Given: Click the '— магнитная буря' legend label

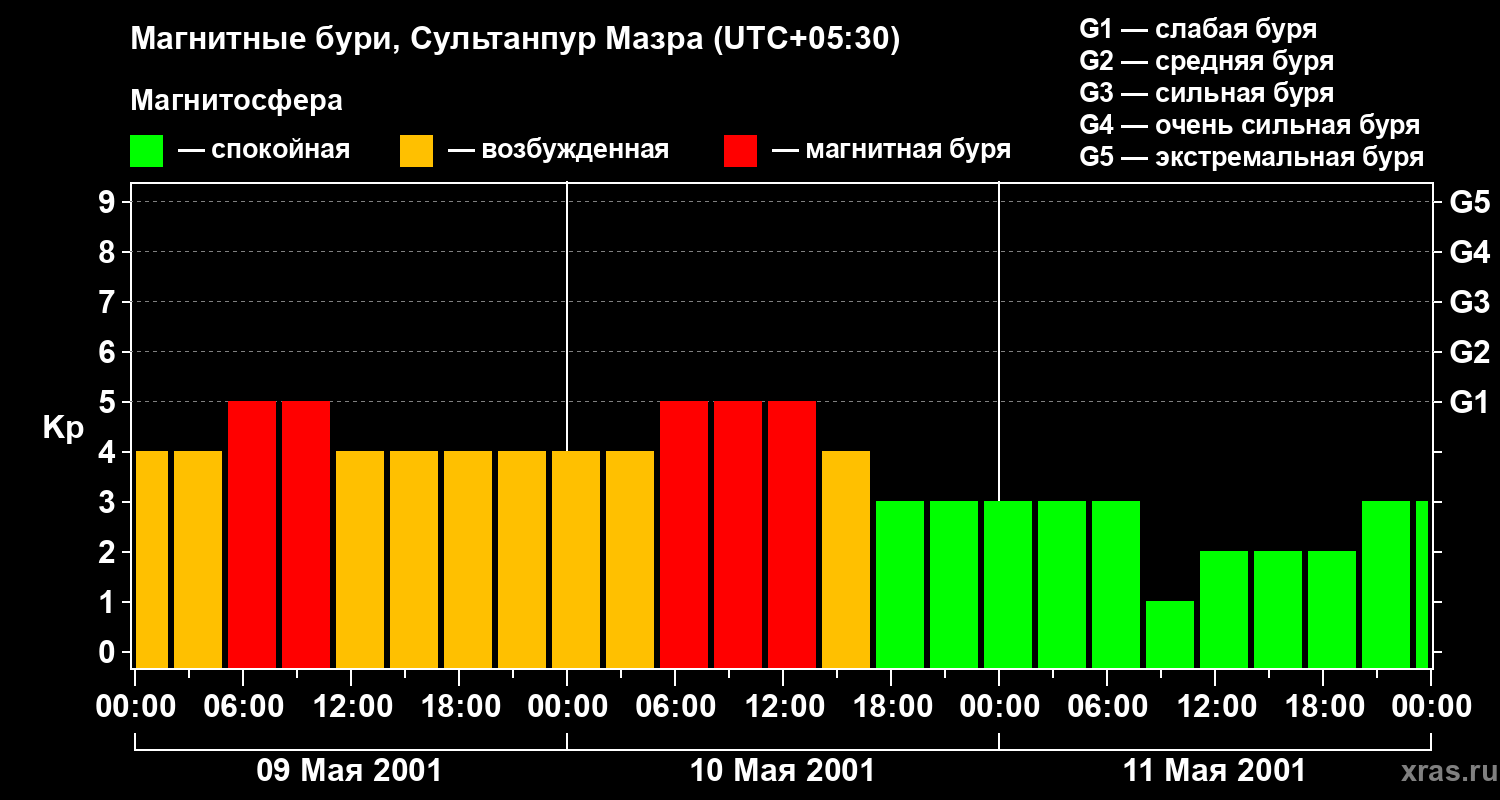Looking at the screenshot, I should point(891,150).
